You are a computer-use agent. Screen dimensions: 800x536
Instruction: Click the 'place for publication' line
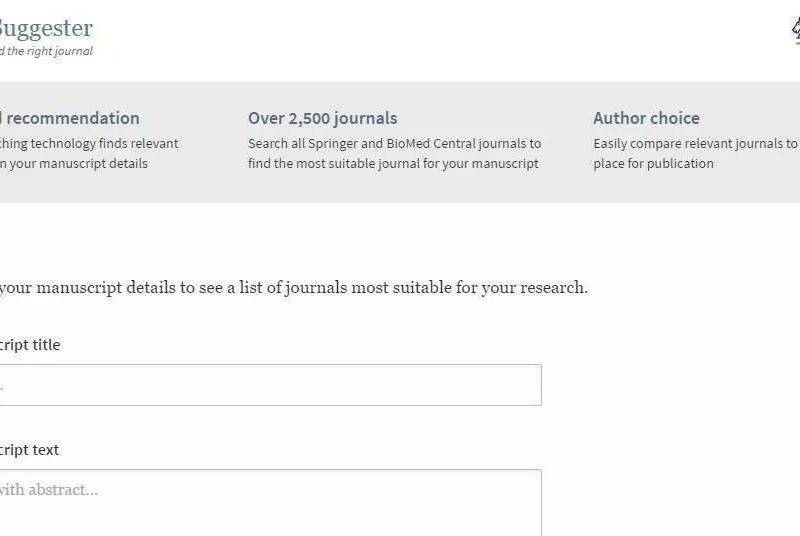click(653, 163)
